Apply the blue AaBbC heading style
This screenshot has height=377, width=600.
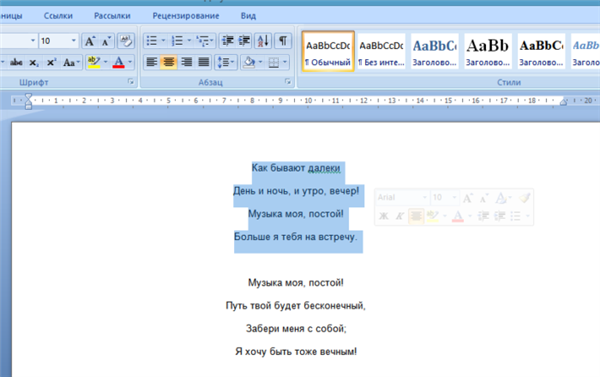tap(435, 52)
